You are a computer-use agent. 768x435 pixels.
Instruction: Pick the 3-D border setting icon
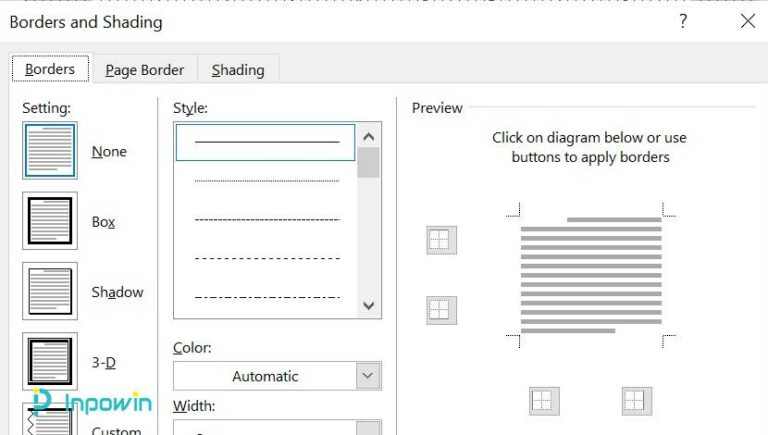click(49, 361)
